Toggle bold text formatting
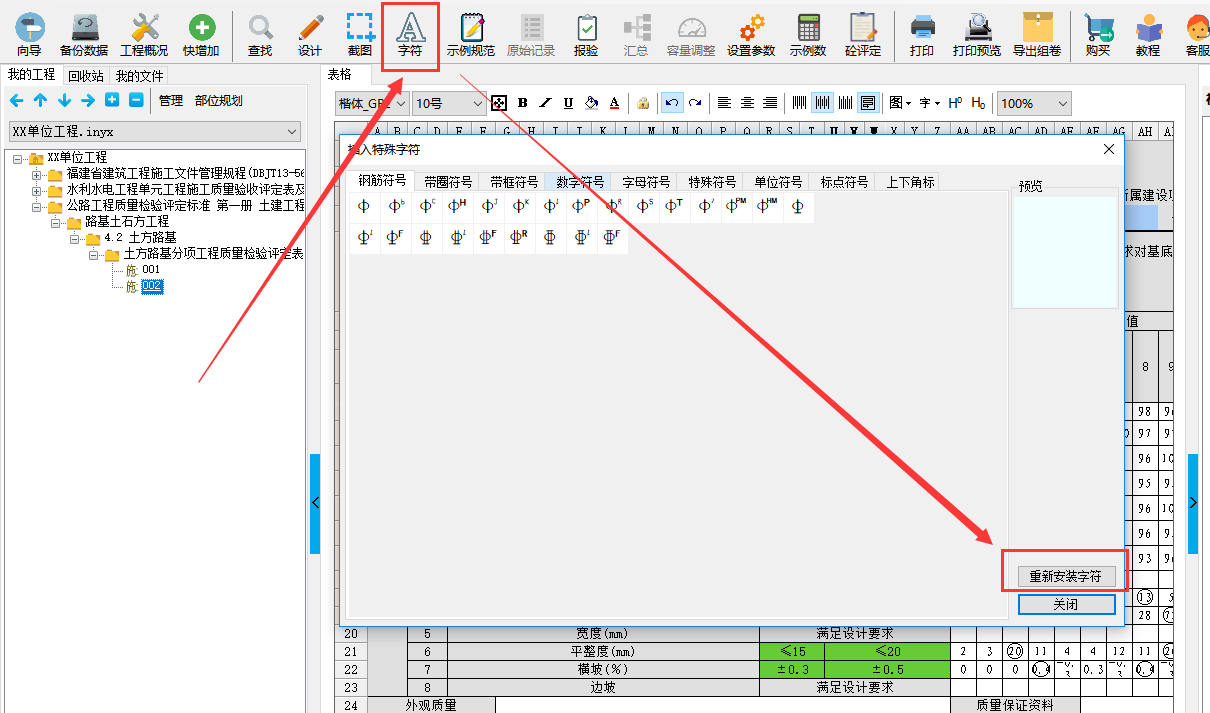Image resolution: width=1210 pixels, height=713 pixels. click(x=522, y=103)
